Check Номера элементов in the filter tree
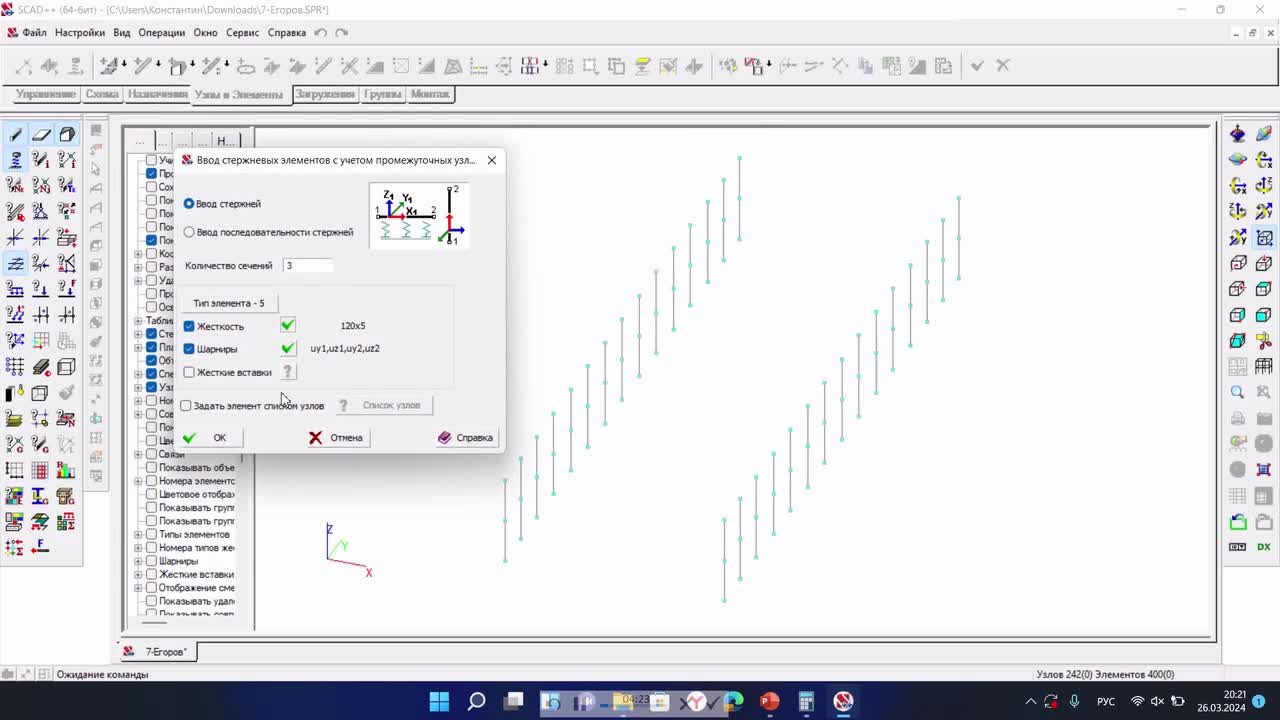This screenshot has width=1280, height=720. click(152, 481)
